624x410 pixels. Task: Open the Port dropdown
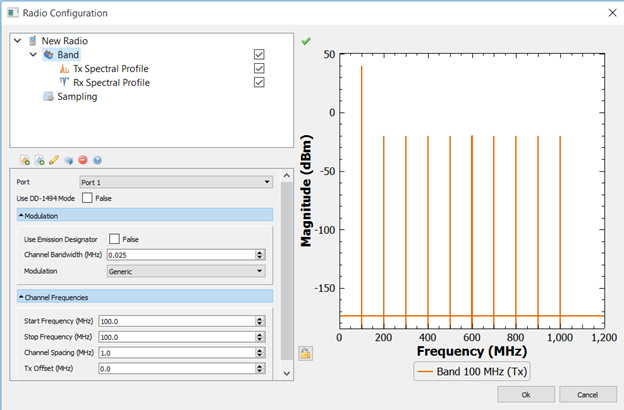click(x=176, y=182)
